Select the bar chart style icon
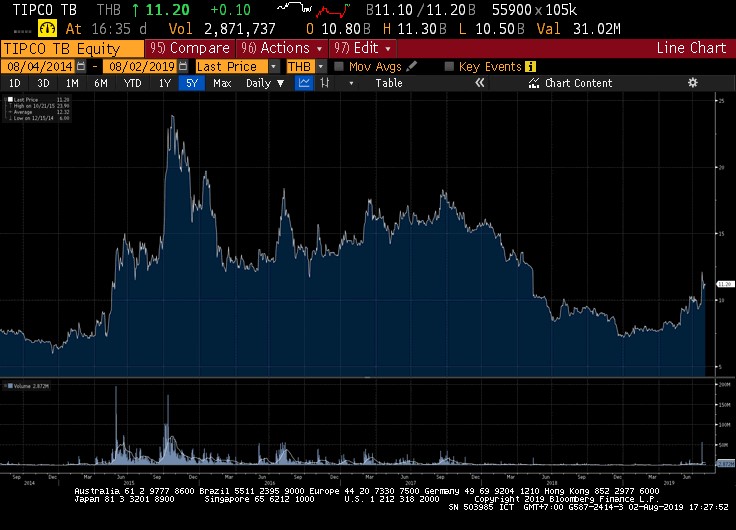The image size is (736, 530). click(x=324, y=83)
